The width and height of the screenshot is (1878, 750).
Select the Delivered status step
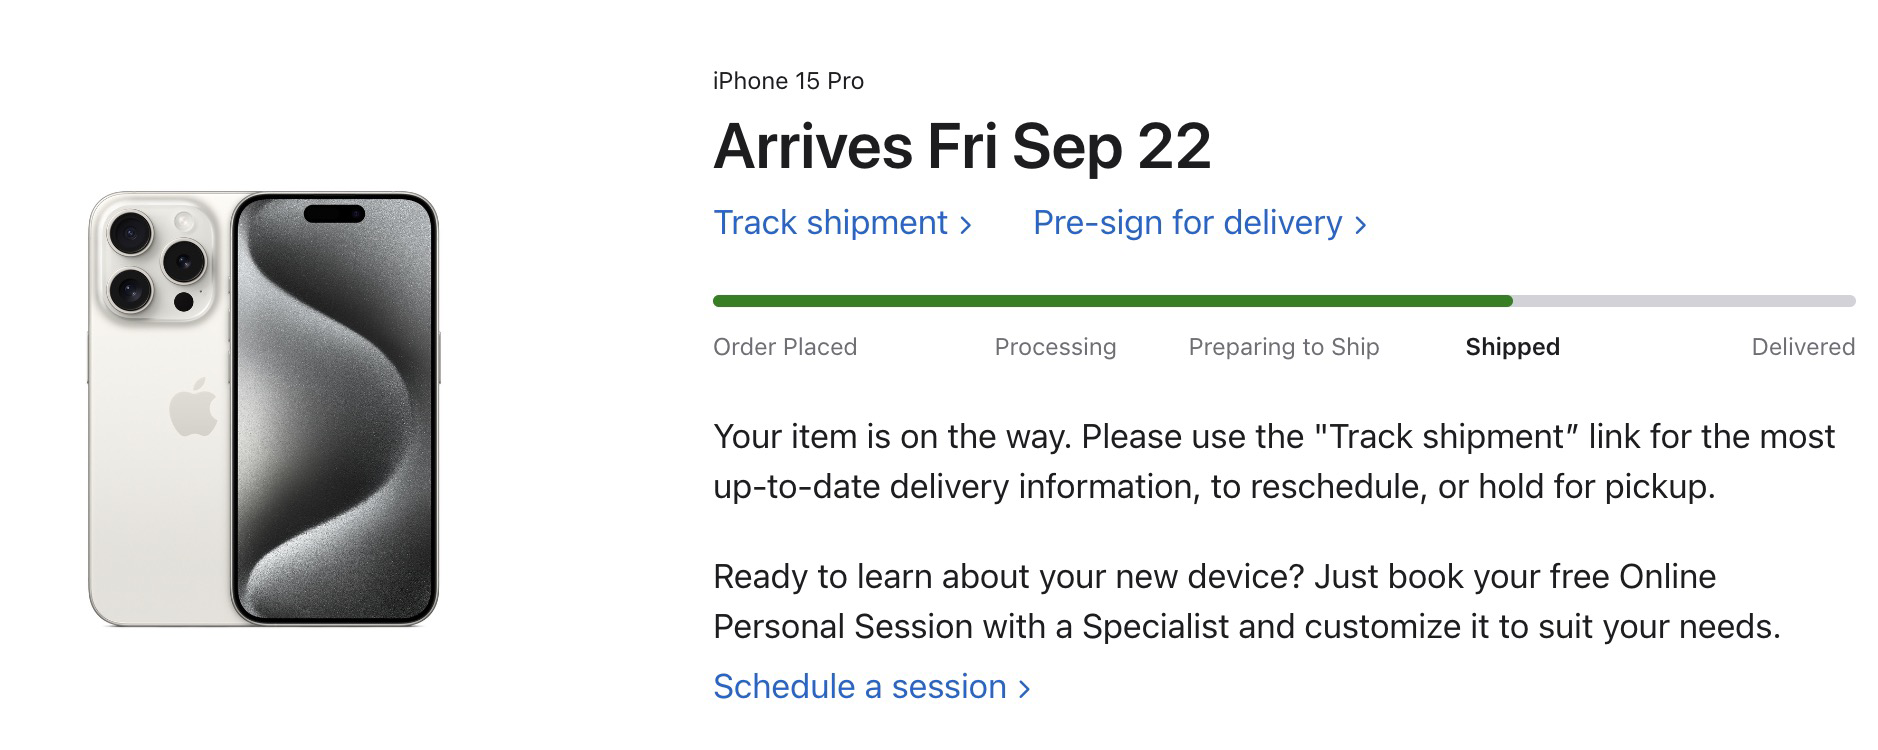1803,347
